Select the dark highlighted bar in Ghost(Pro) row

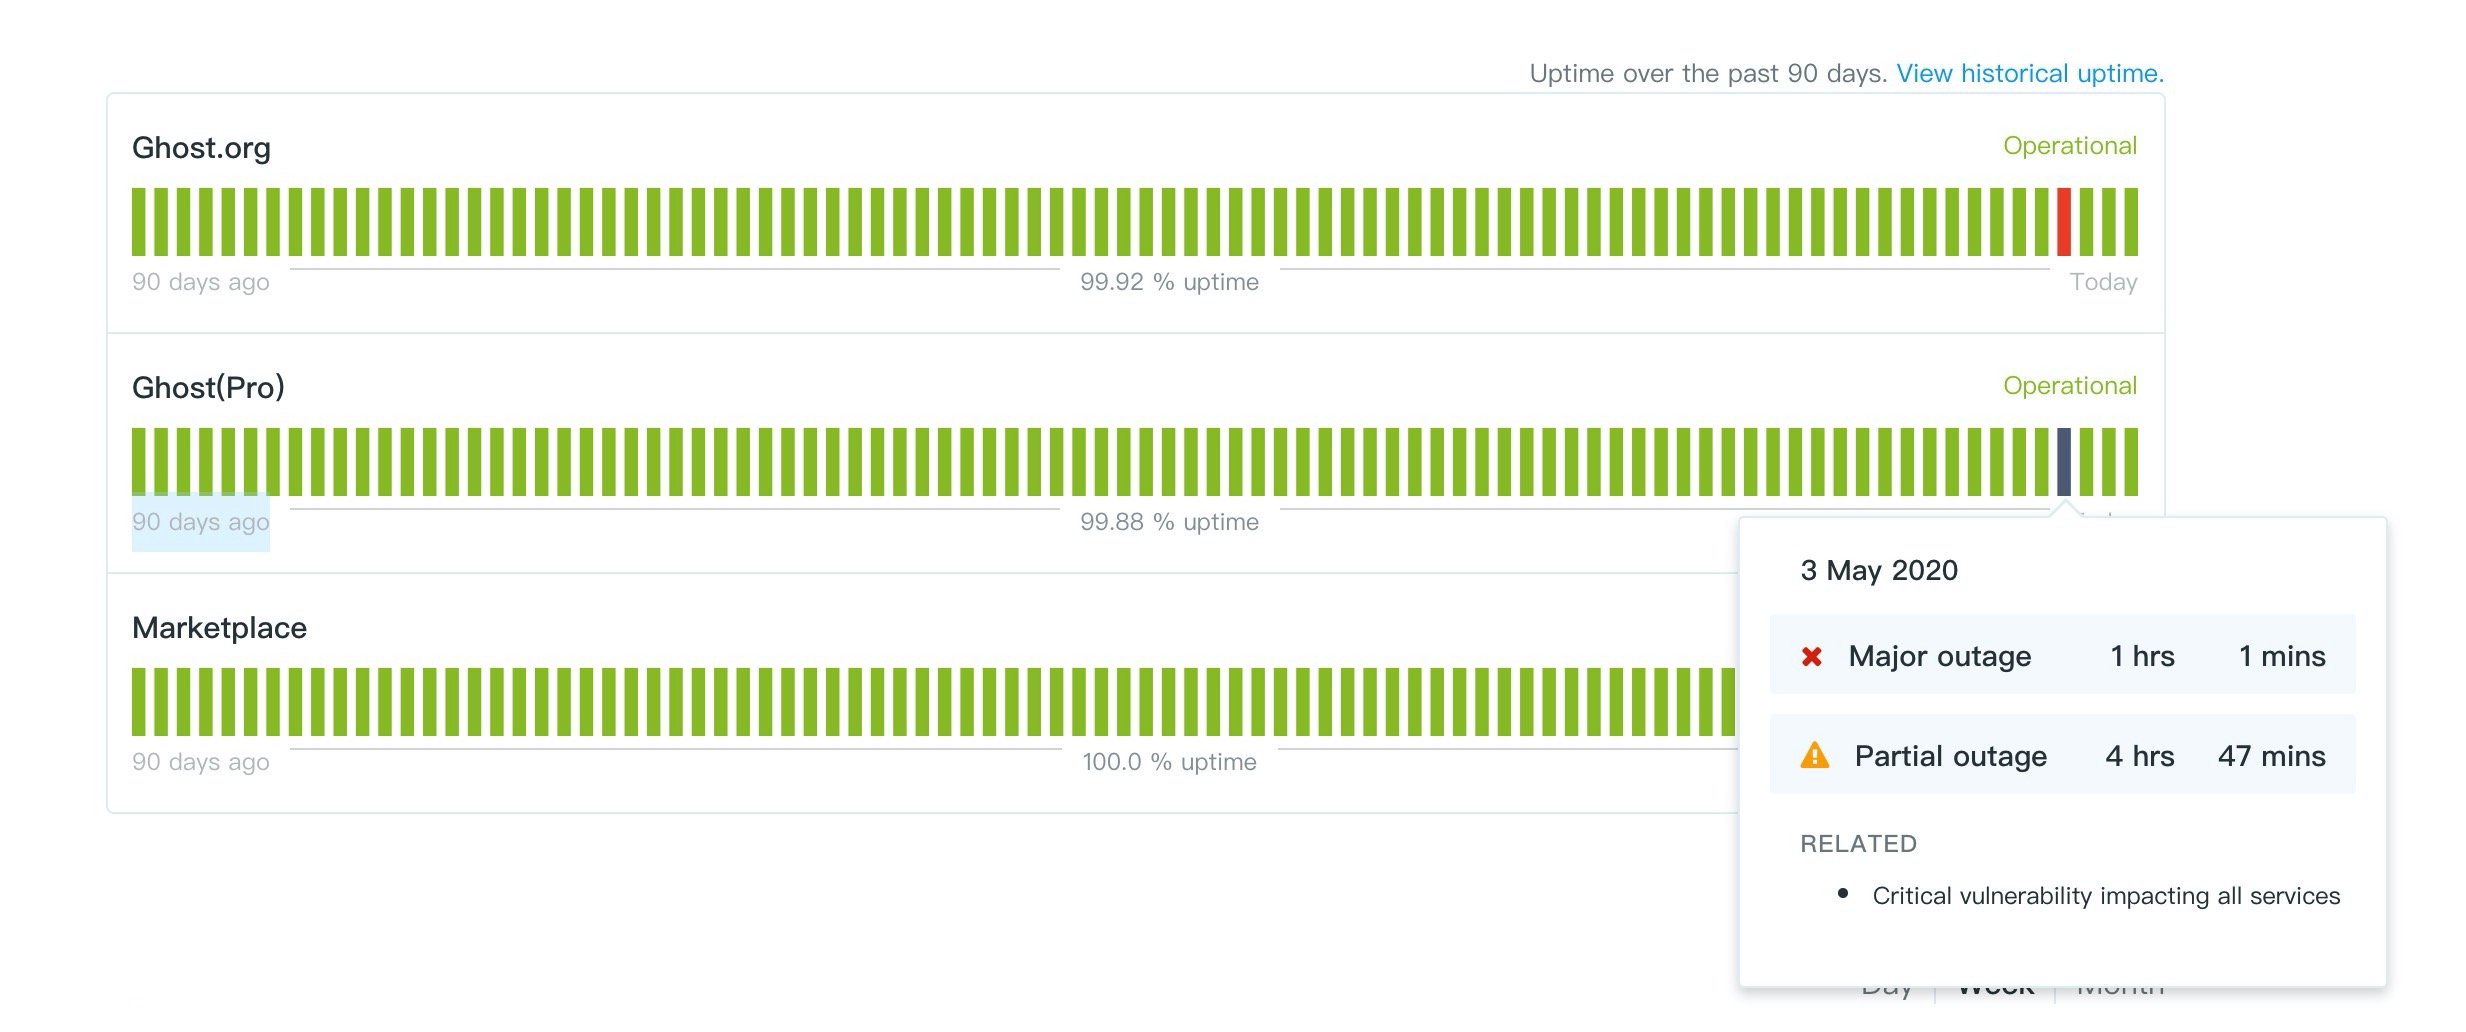click(x=2063, y=462)
